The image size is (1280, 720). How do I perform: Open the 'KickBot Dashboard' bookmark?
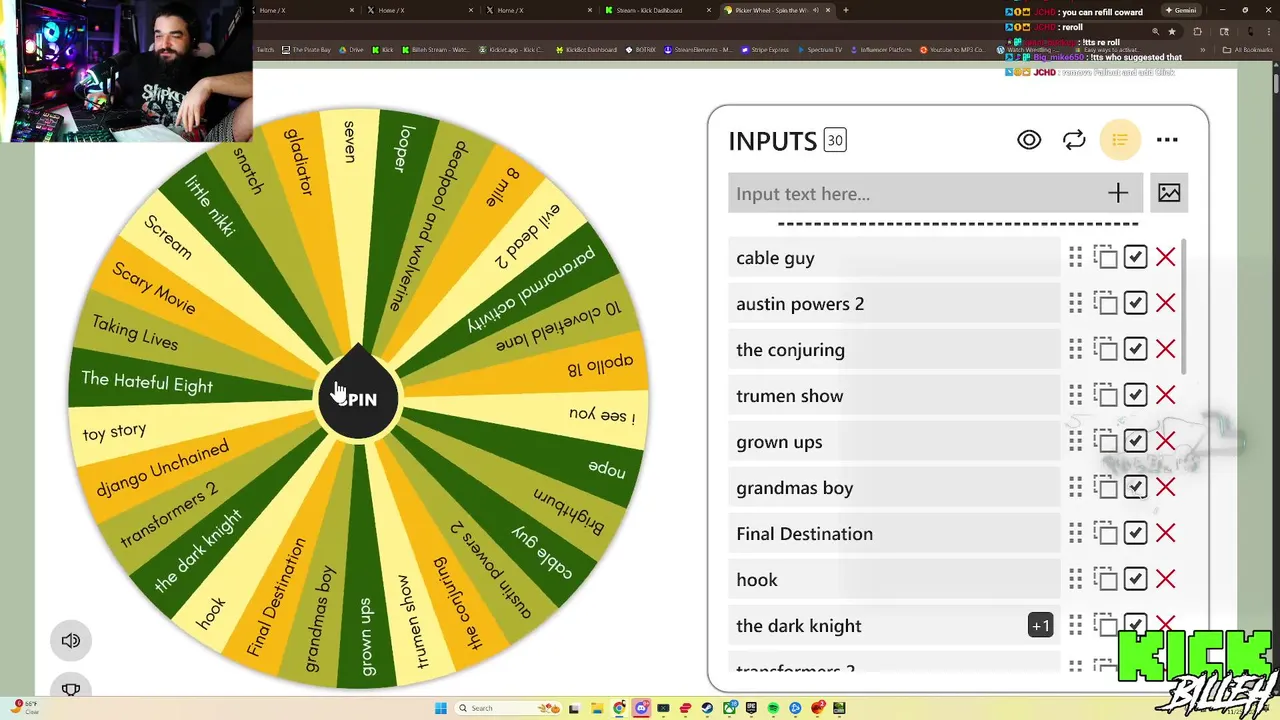[586, 49]
